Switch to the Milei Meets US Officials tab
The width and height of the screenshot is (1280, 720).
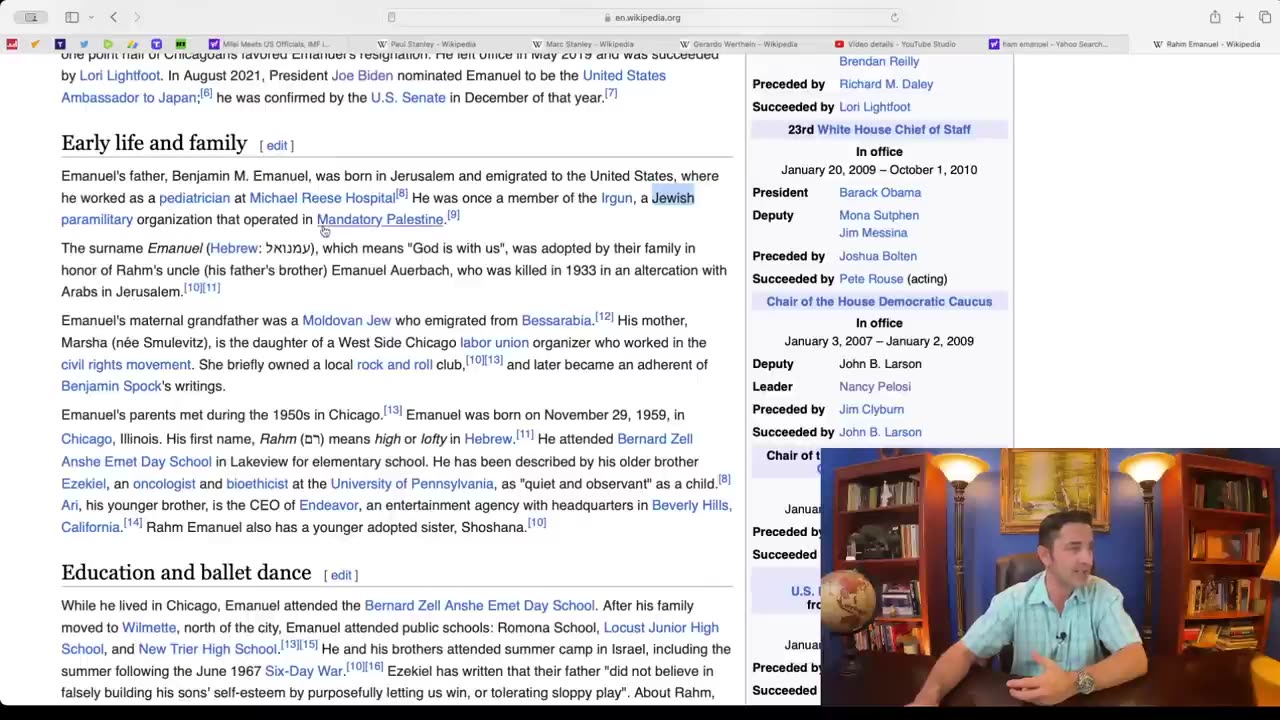[x=268, y=44]
